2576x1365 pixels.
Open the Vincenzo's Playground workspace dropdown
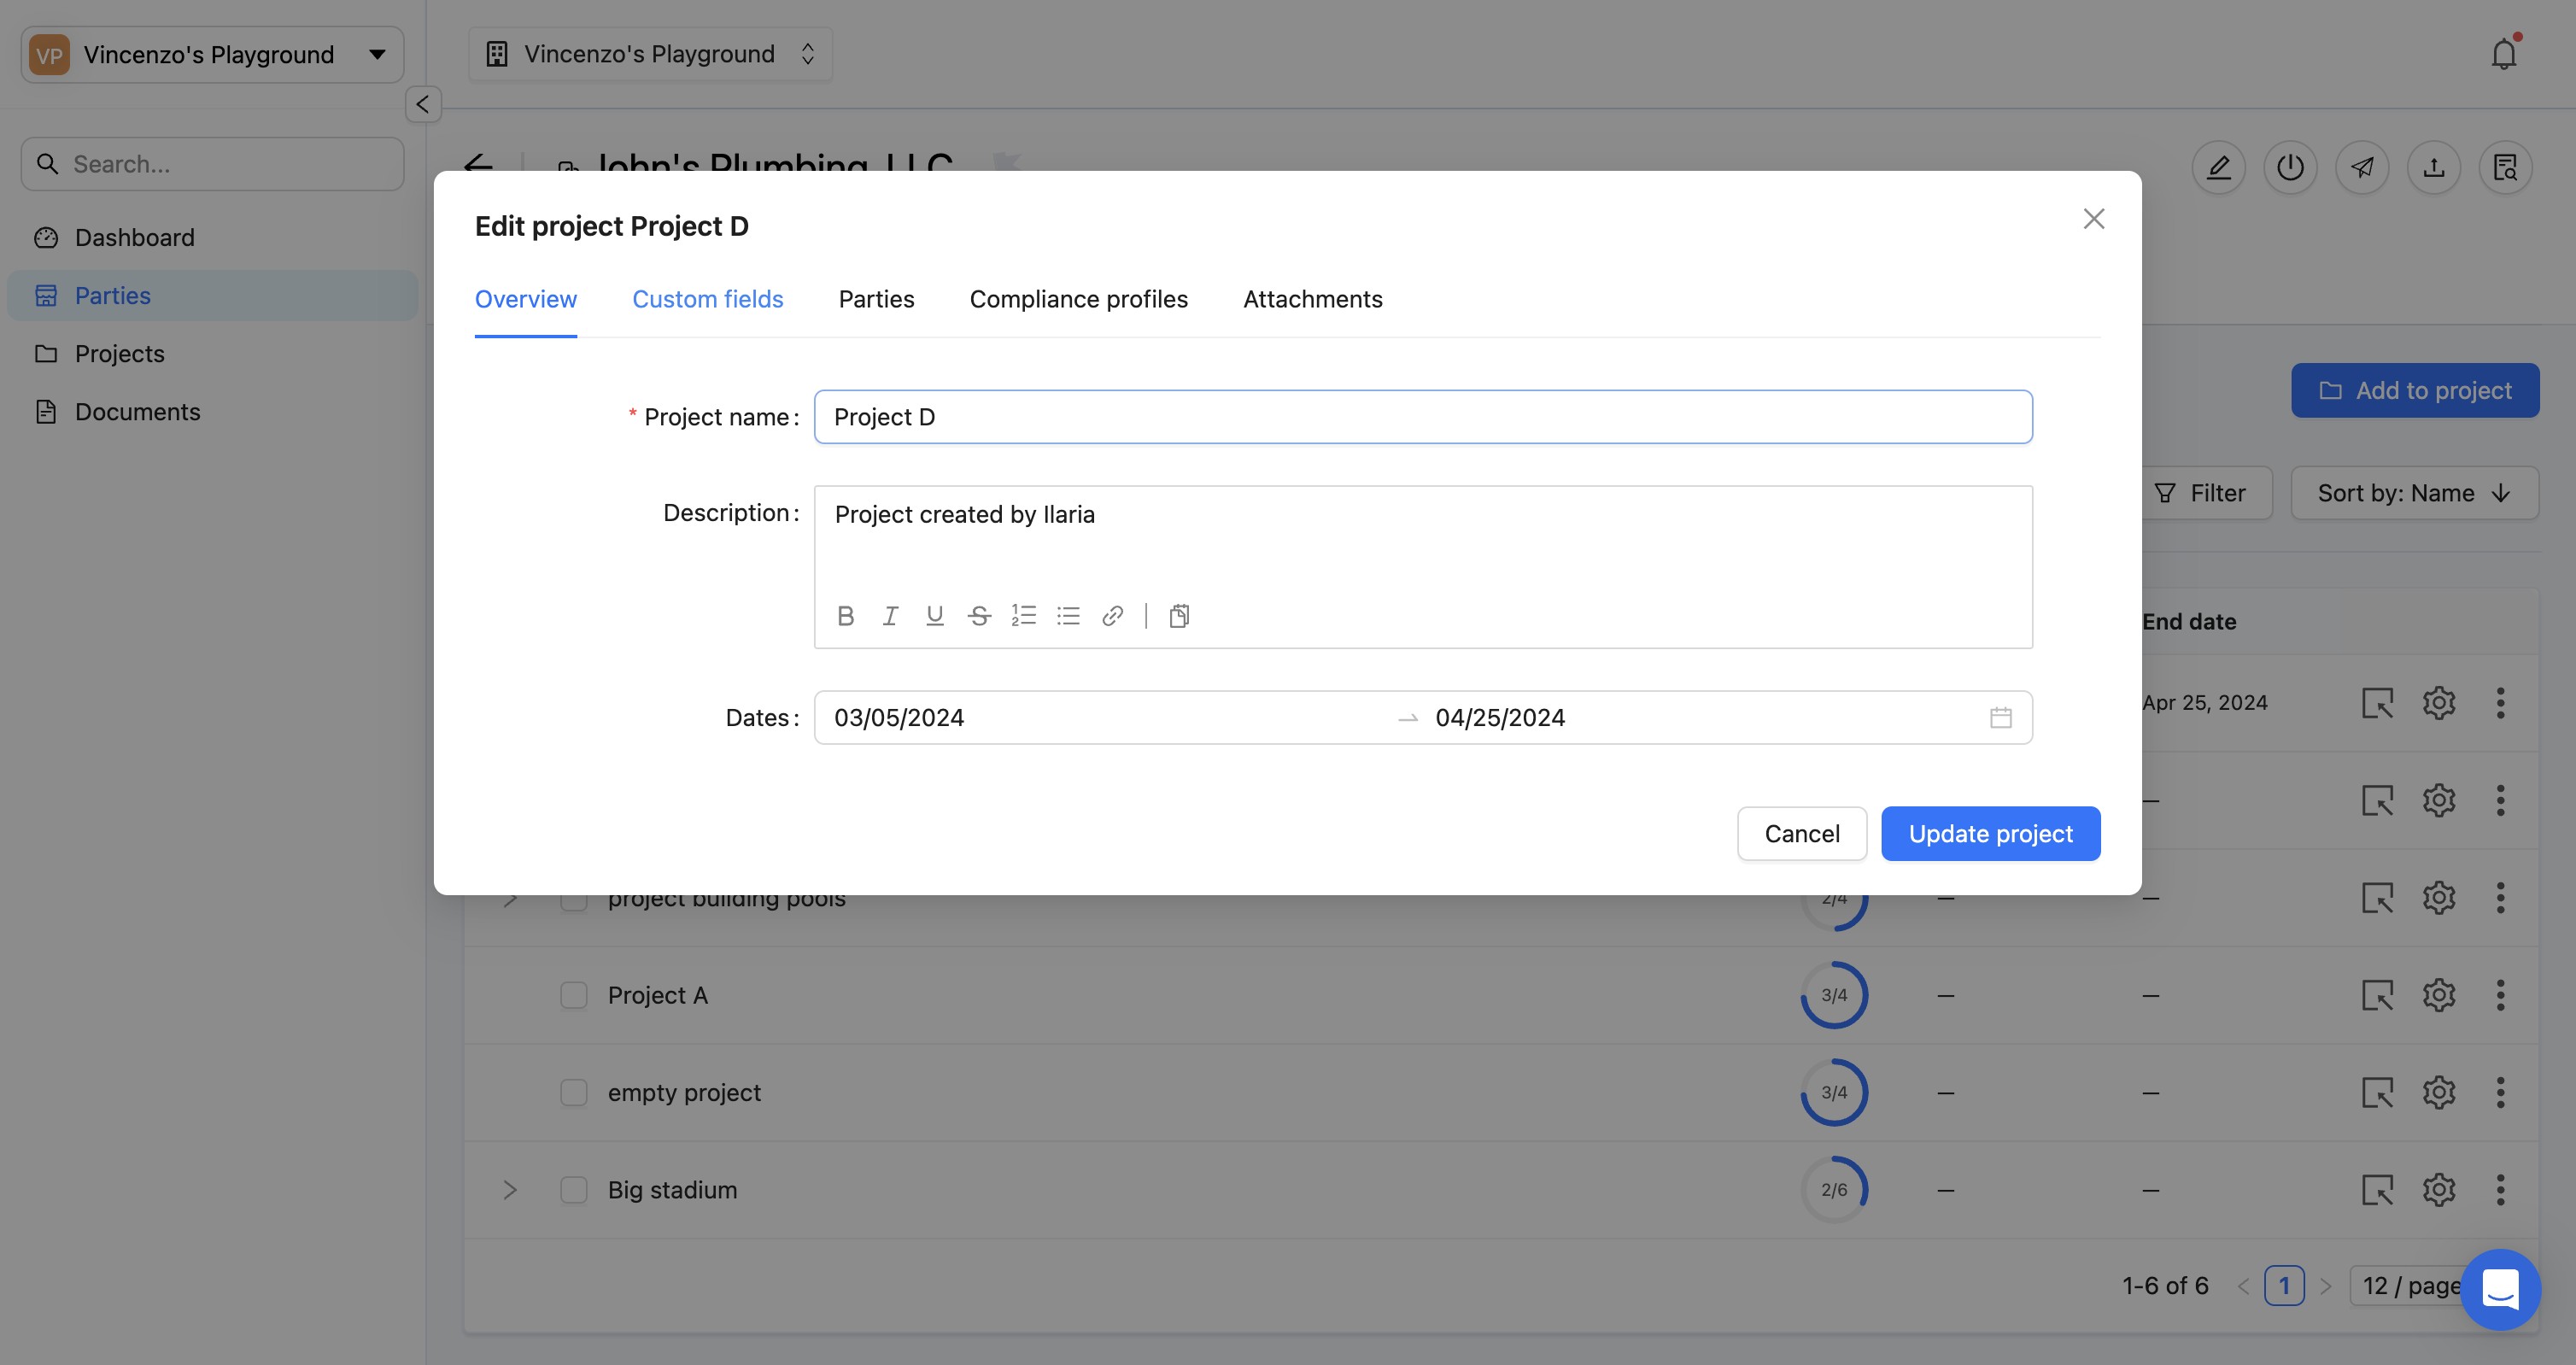click(212, 54)
